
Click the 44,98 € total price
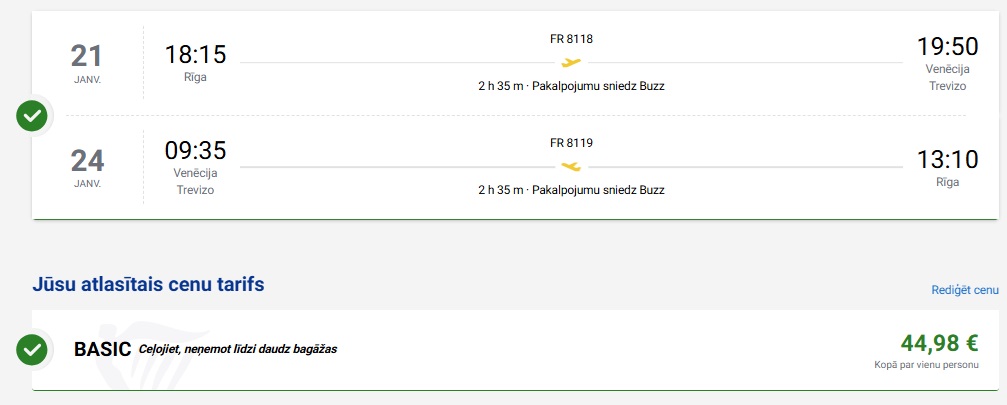tap(939, 344)
